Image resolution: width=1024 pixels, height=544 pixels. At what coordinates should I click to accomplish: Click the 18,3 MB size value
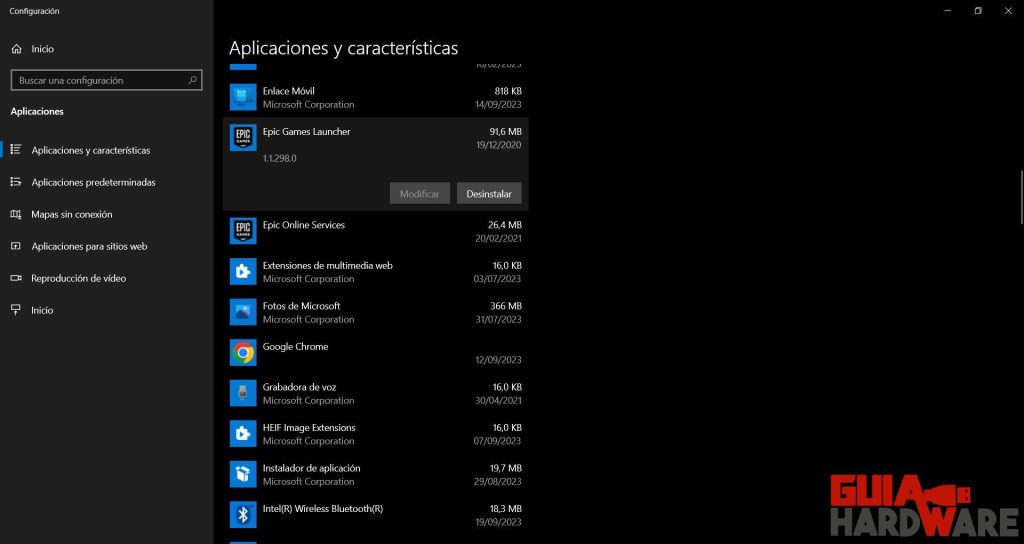505,508
